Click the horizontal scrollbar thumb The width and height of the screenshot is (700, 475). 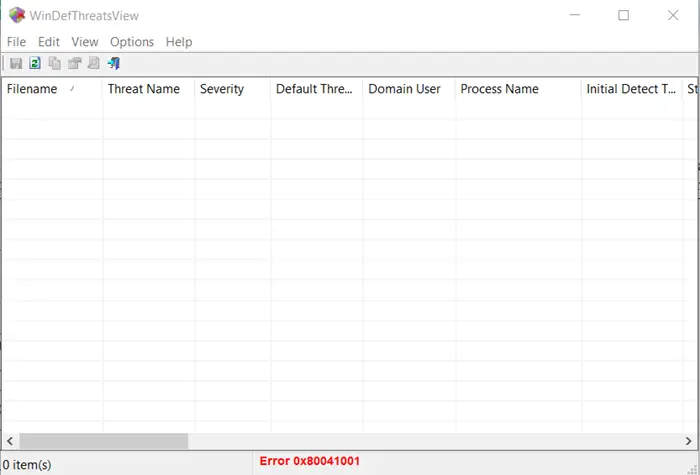[x=104, y=442]
